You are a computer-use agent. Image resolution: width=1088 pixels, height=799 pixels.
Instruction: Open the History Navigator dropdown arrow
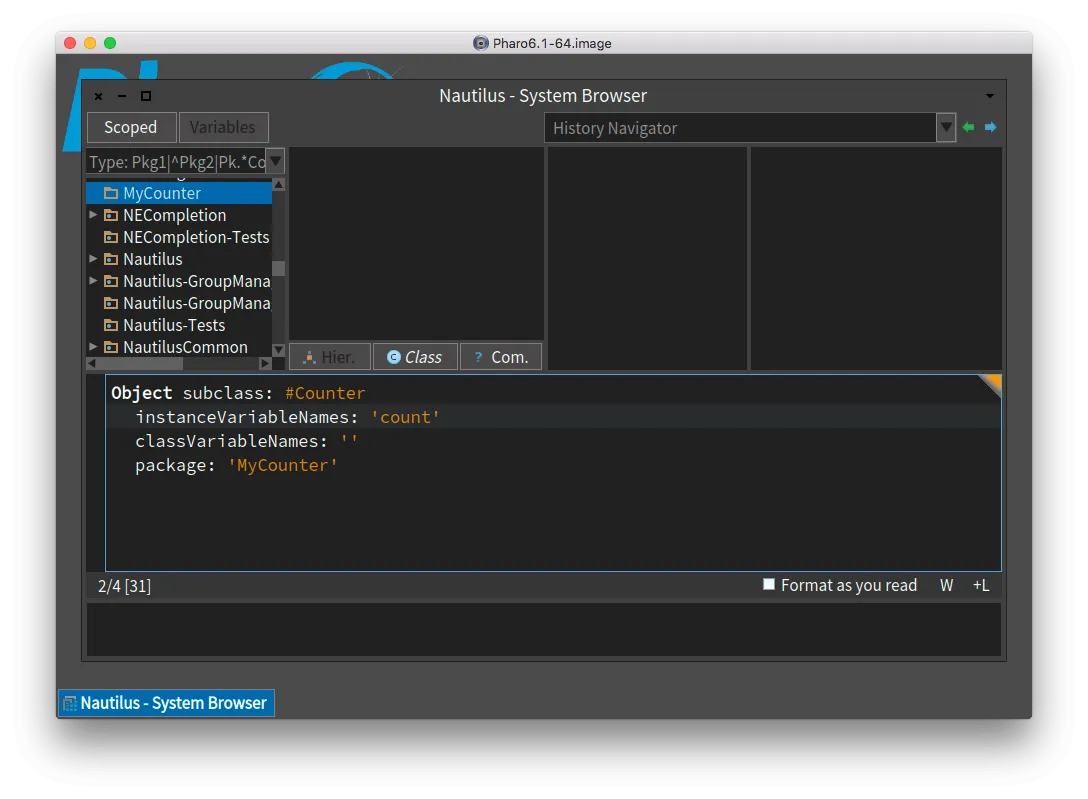(946, 128)
